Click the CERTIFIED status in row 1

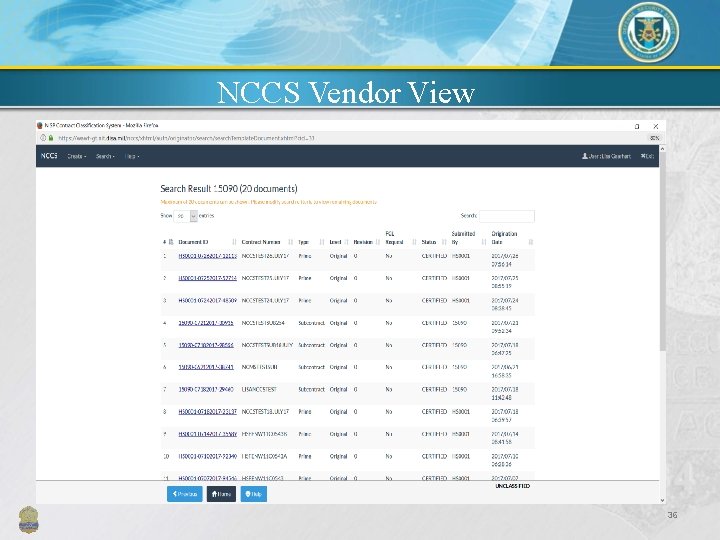[434, 256]
